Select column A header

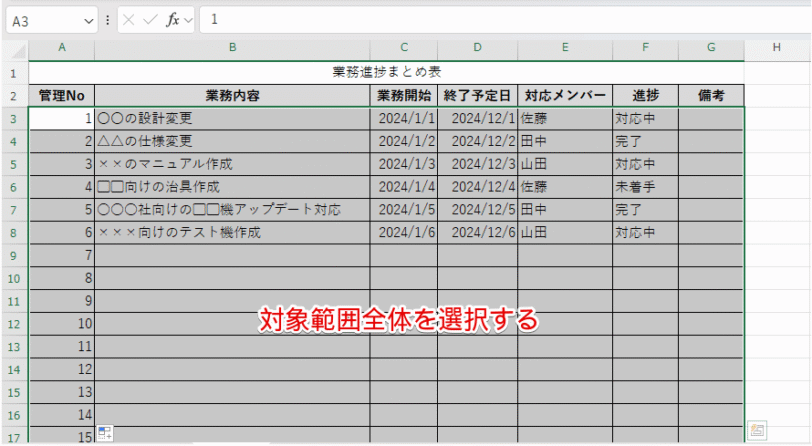point(62,48)
